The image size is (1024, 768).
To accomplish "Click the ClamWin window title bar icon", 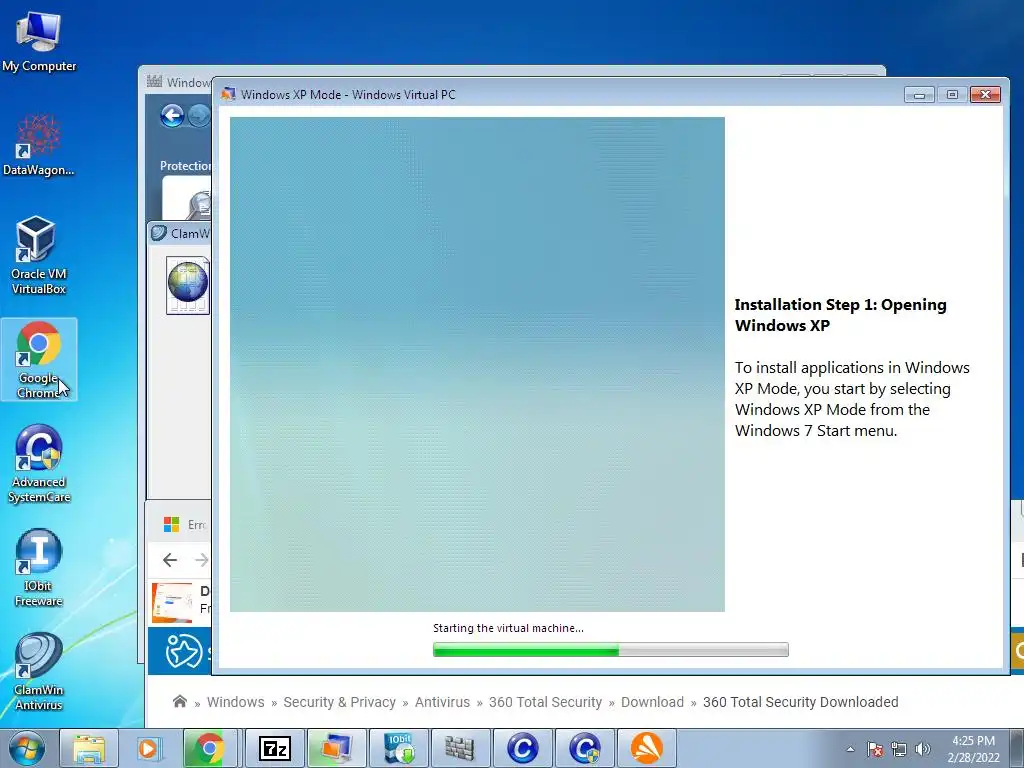I will coord(159,233).
